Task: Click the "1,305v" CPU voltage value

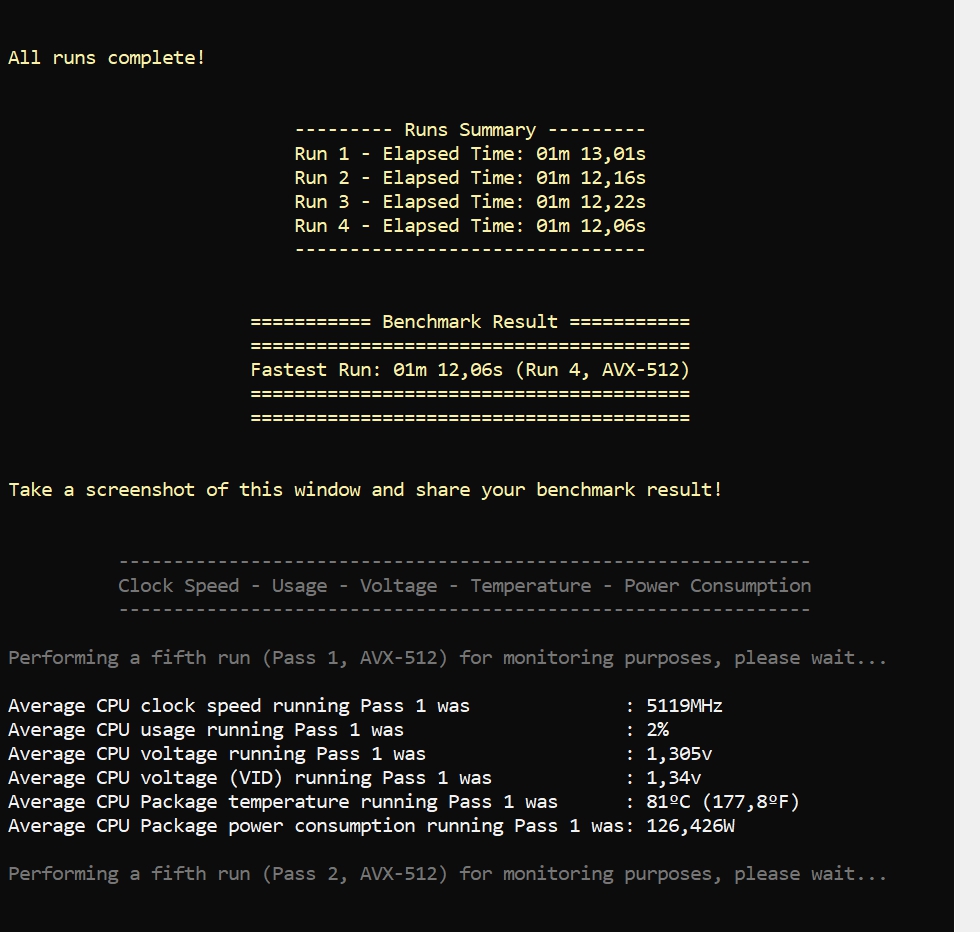Action: (x=679, y=754)
